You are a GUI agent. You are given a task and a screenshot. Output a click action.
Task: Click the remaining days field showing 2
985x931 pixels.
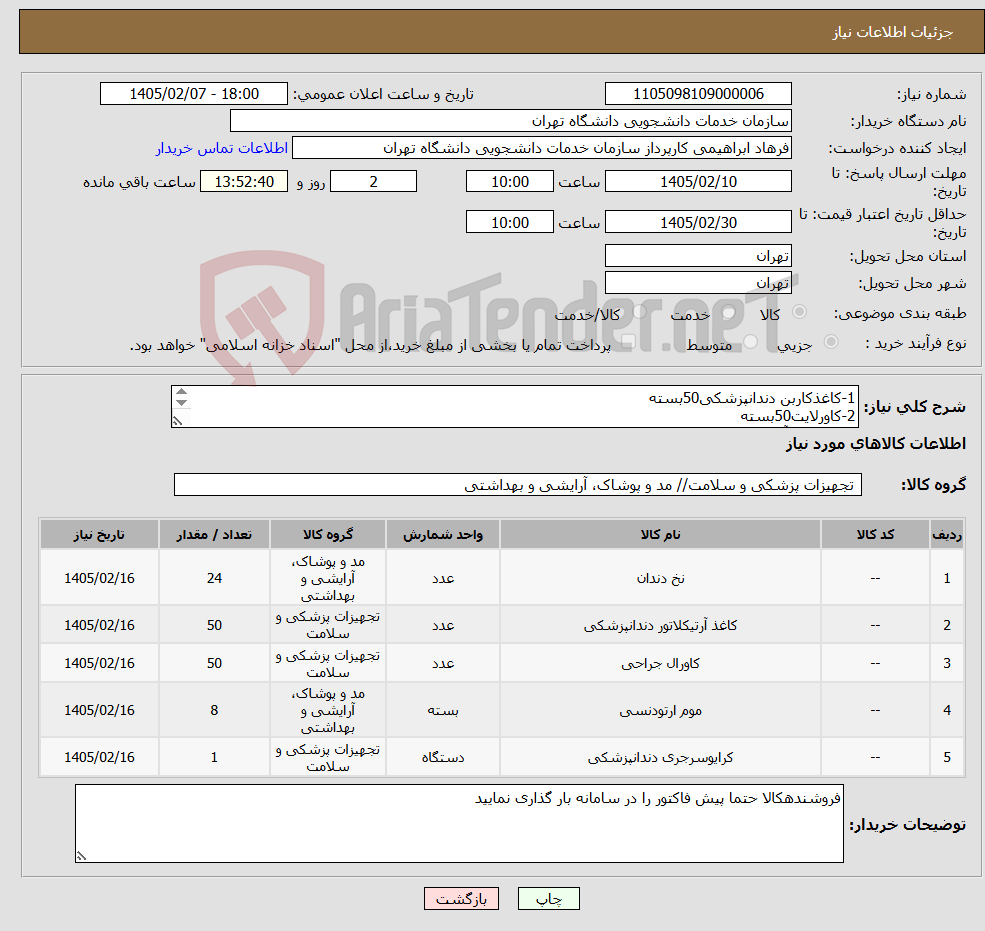click(x=373, y=182)
